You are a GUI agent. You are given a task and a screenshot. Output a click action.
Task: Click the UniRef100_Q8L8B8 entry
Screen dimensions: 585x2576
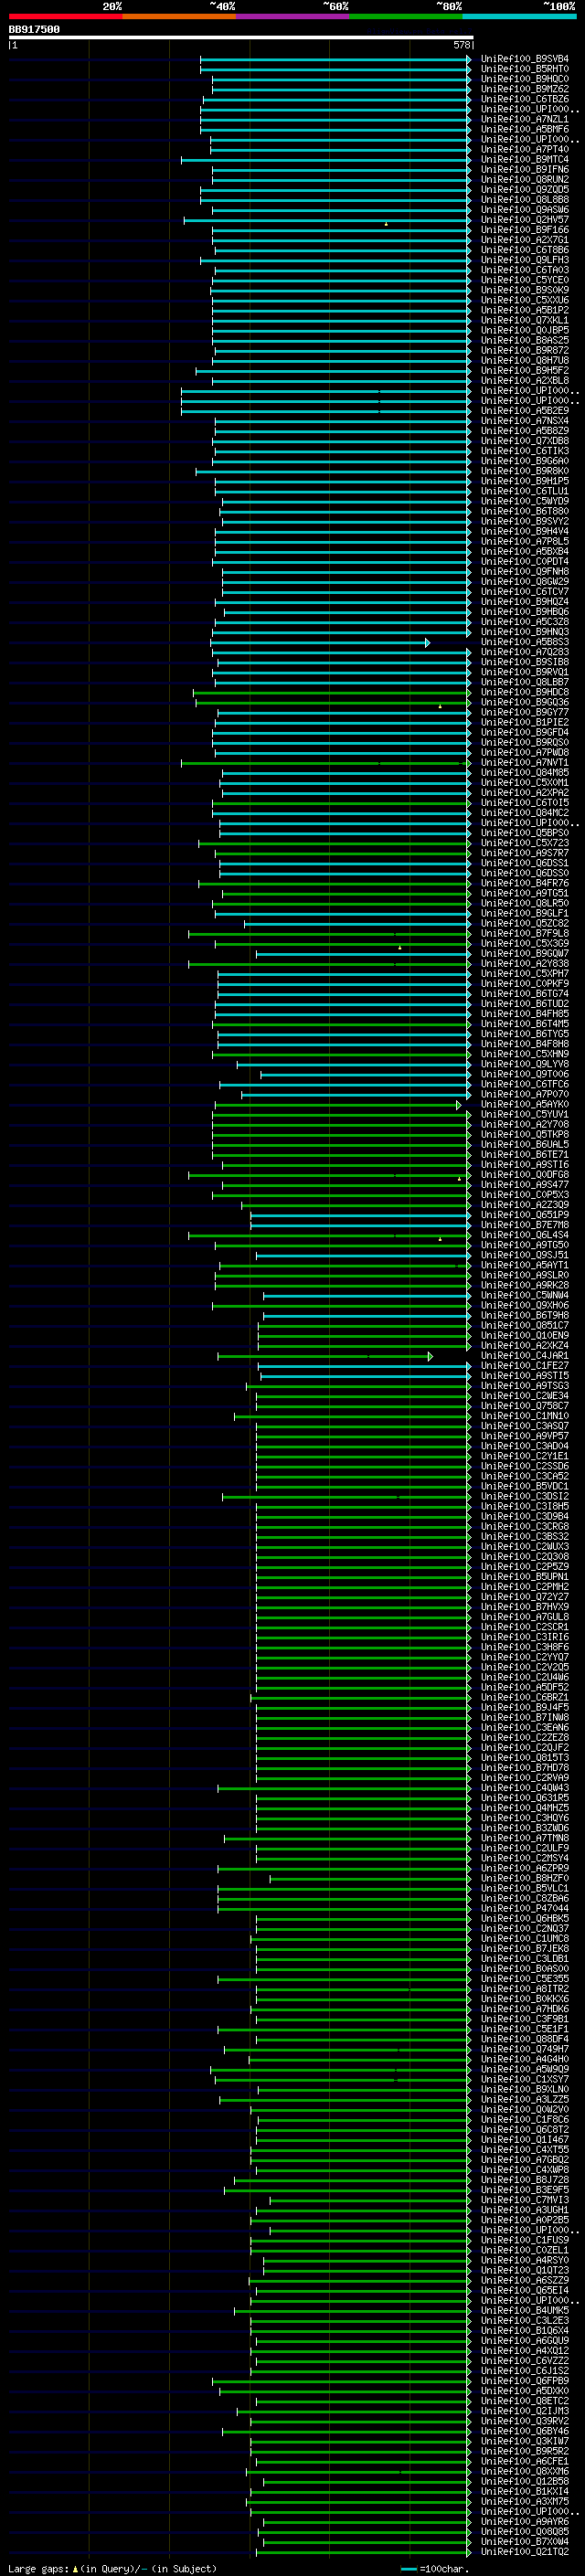[x=525, y=200]
